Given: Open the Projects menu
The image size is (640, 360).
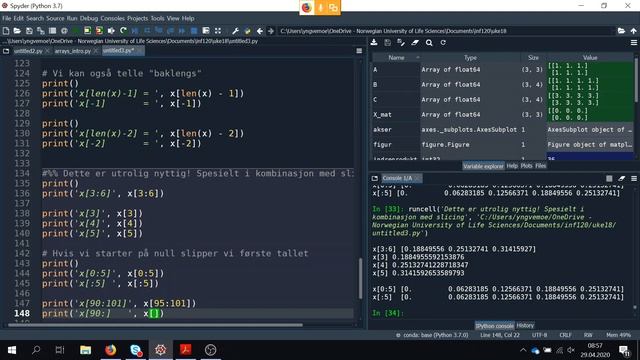Looking at the screenshot, I should 137,18.
